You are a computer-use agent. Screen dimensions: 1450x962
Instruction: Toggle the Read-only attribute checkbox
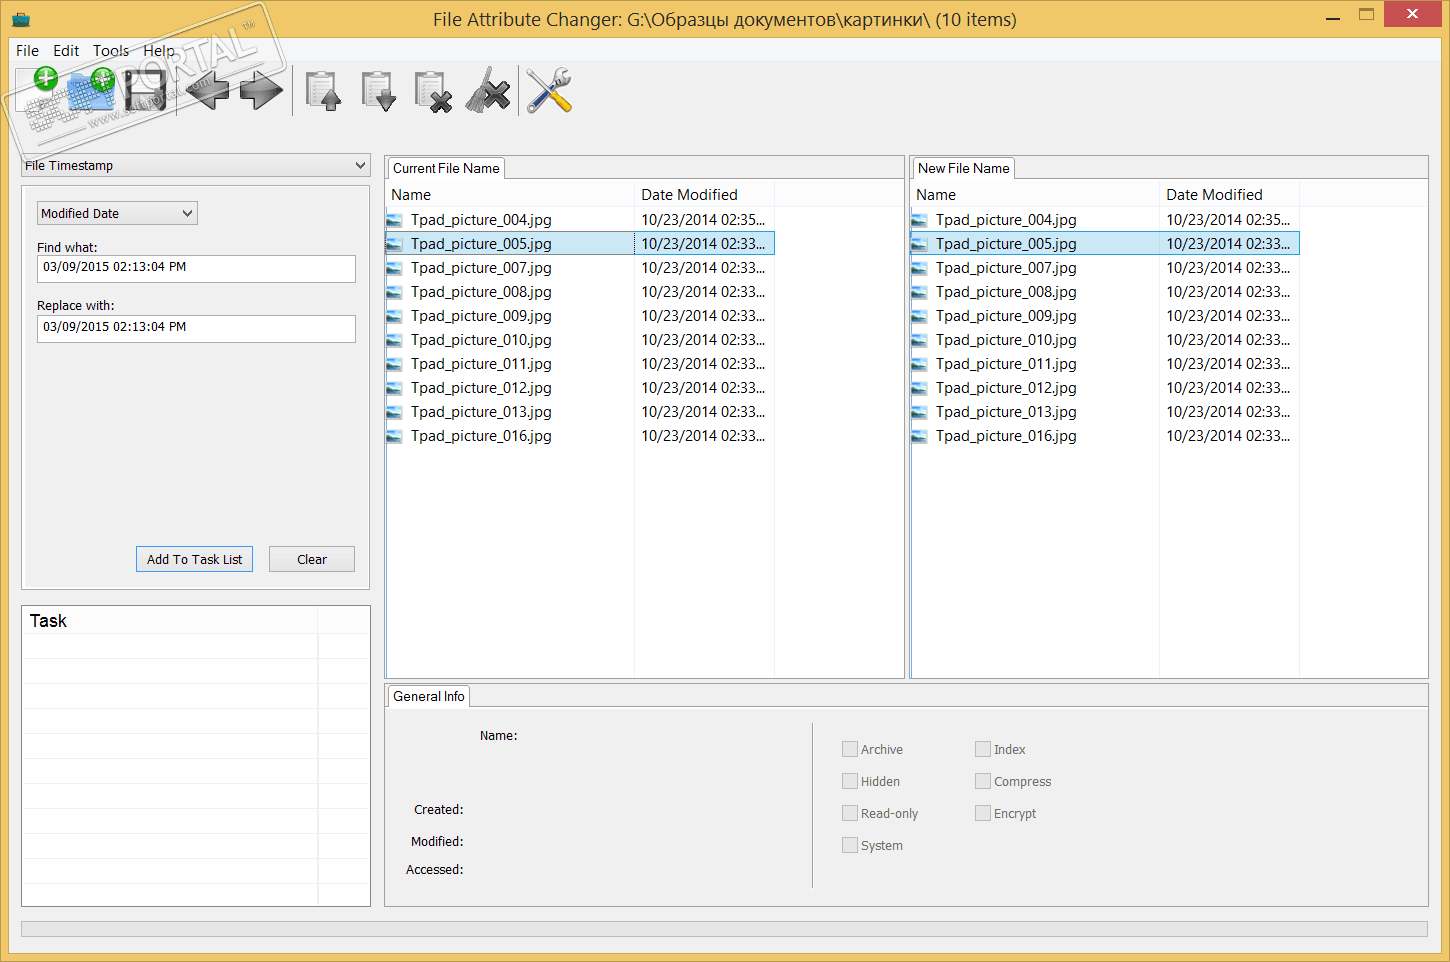850,813
